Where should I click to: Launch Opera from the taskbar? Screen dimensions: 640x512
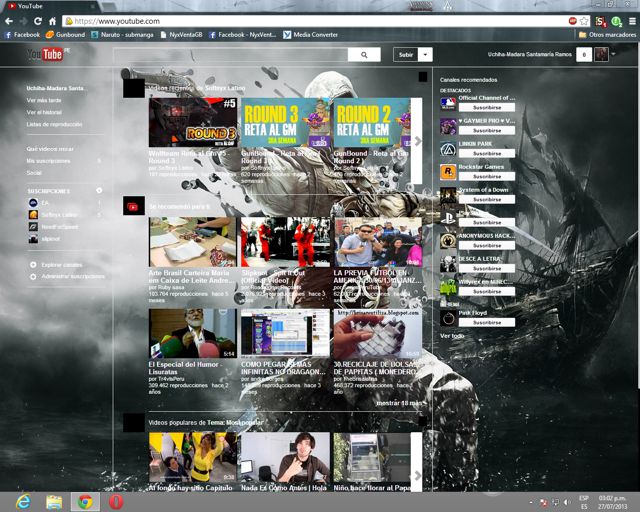116,502
